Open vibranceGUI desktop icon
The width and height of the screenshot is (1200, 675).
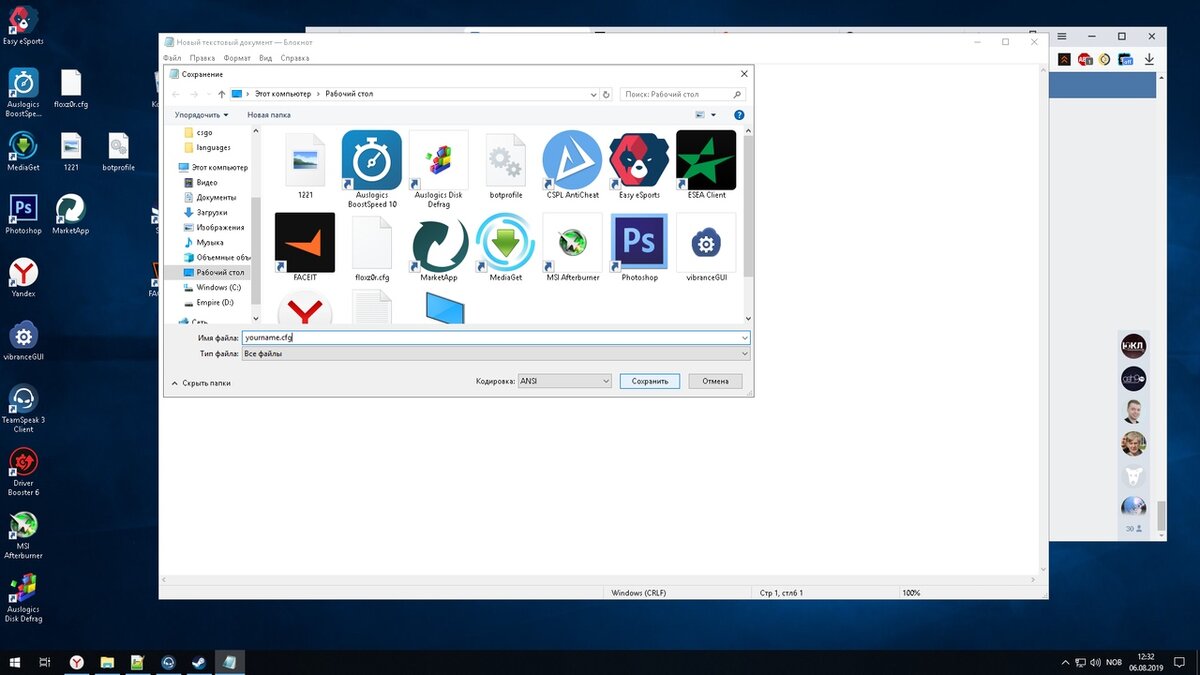pos(23,340)
